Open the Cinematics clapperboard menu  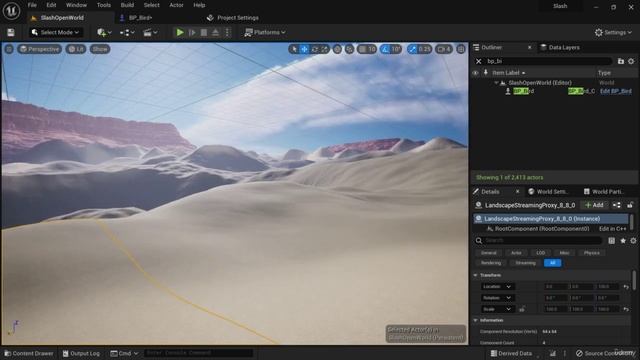pyautogui.click(x=150, y=33)
